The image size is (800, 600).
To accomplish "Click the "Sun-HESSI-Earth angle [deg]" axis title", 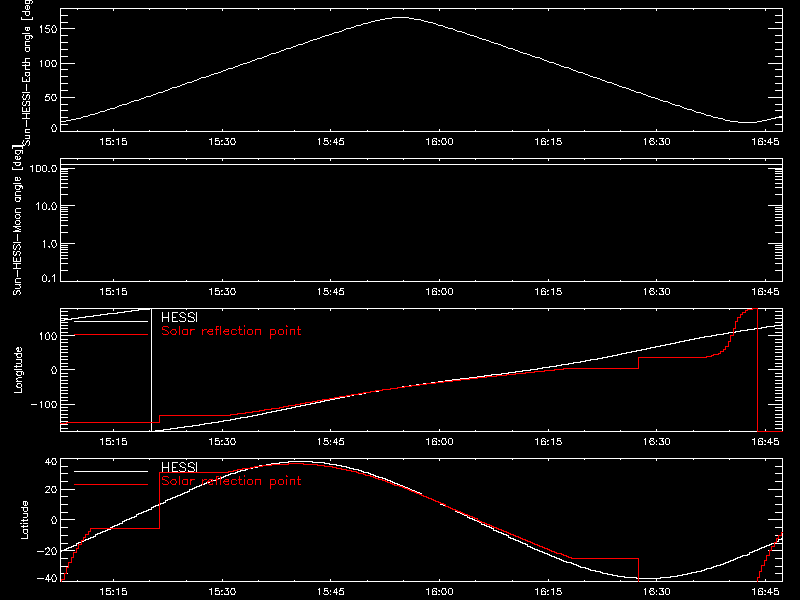I will click(x=27, y=72).
